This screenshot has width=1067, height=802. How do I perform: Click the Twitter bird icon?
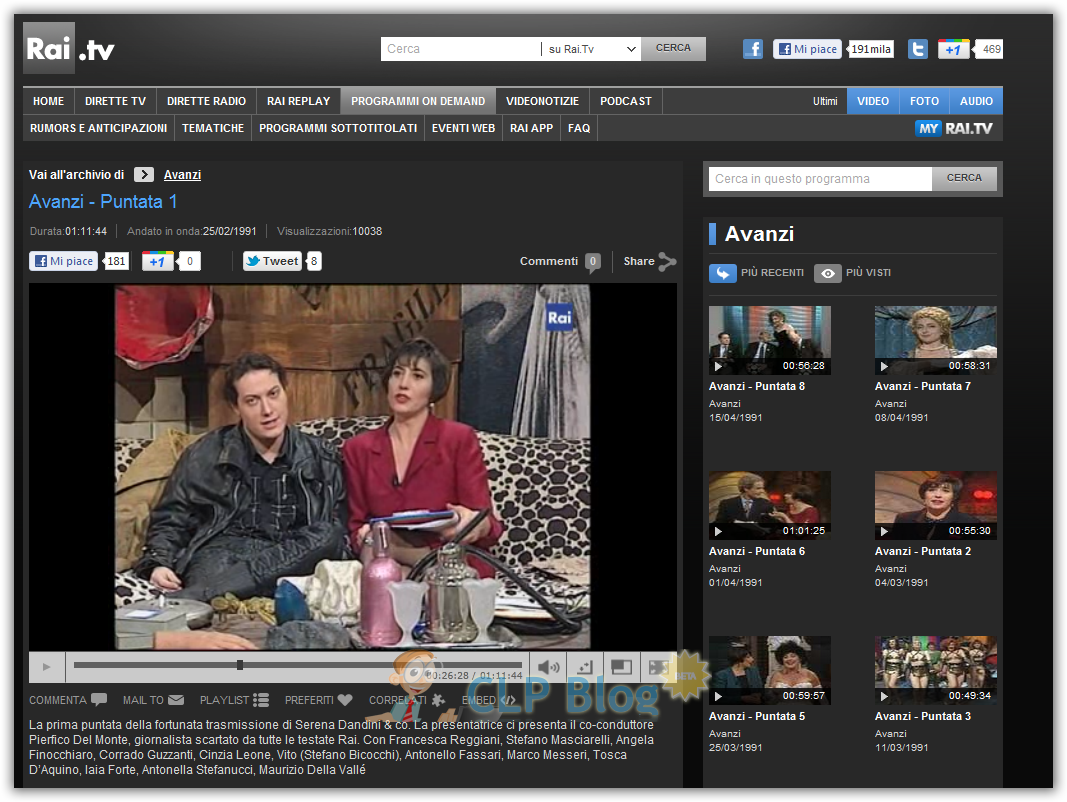tap(917, 48)
